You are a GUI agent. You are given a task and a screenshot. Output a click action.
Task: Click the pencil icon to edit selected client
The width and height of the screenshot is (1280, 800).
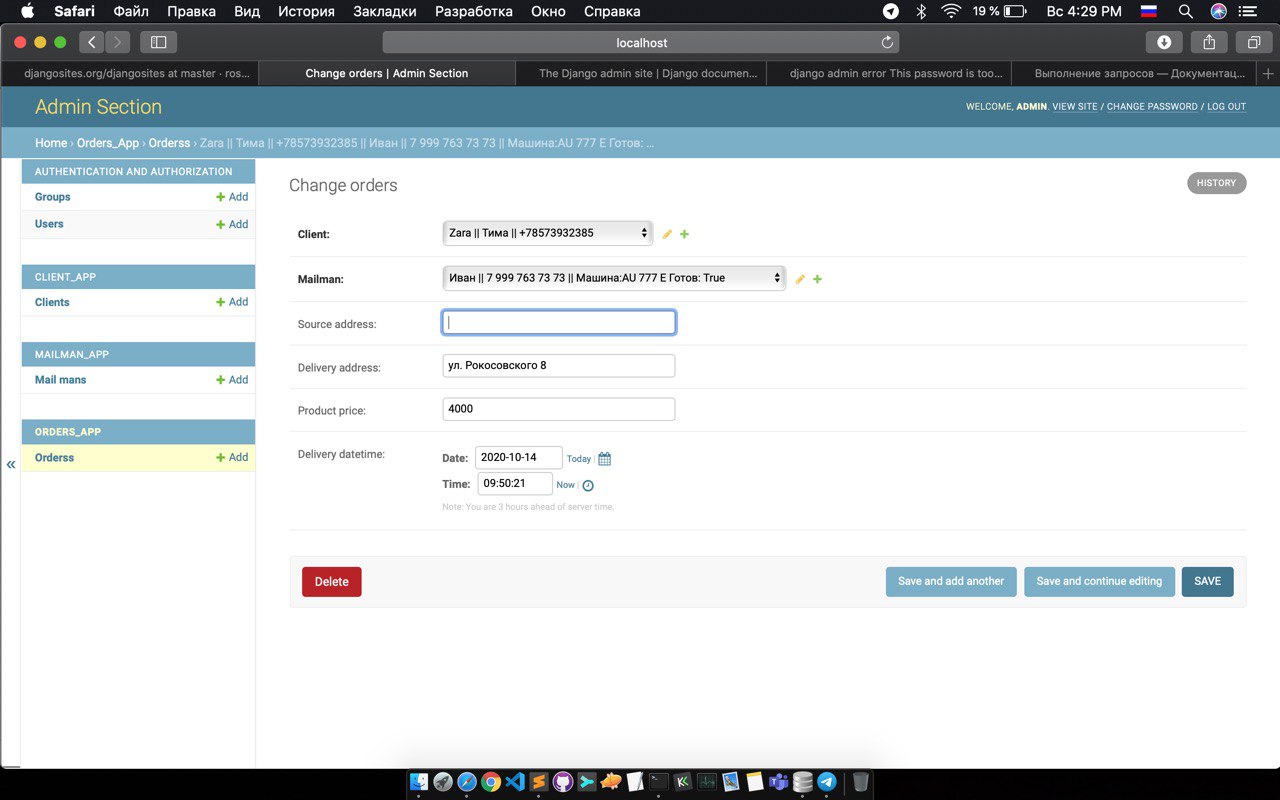pos(667,234)
